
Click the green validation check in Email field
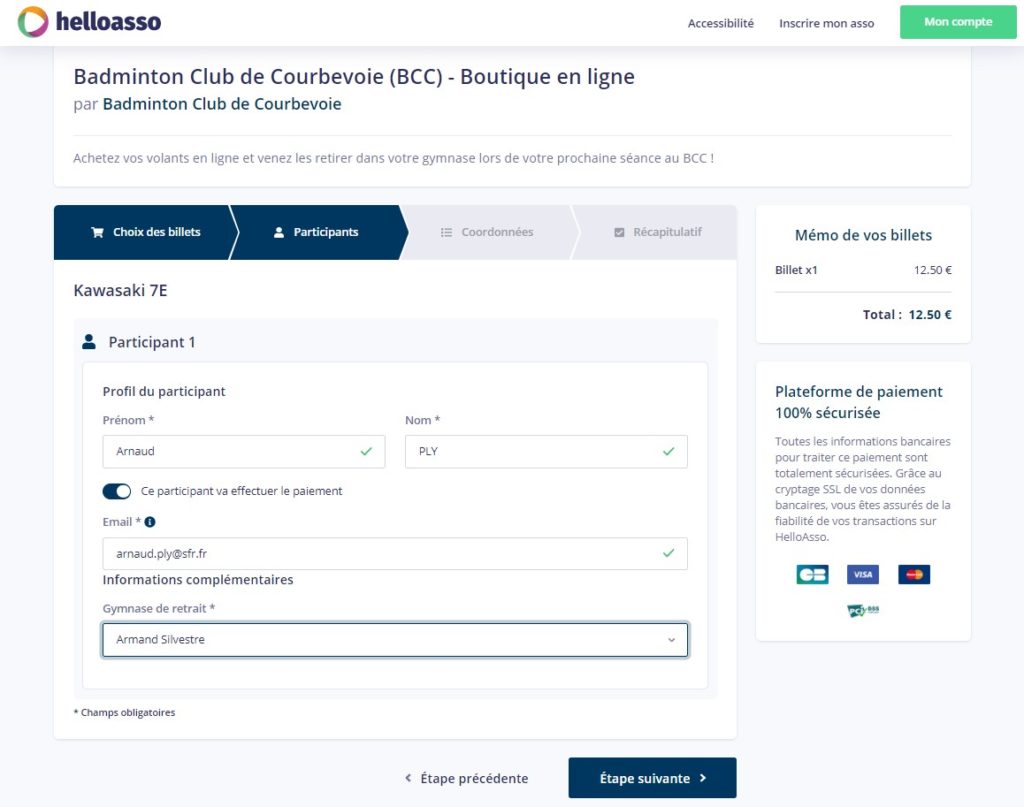(x=669, y=553)
